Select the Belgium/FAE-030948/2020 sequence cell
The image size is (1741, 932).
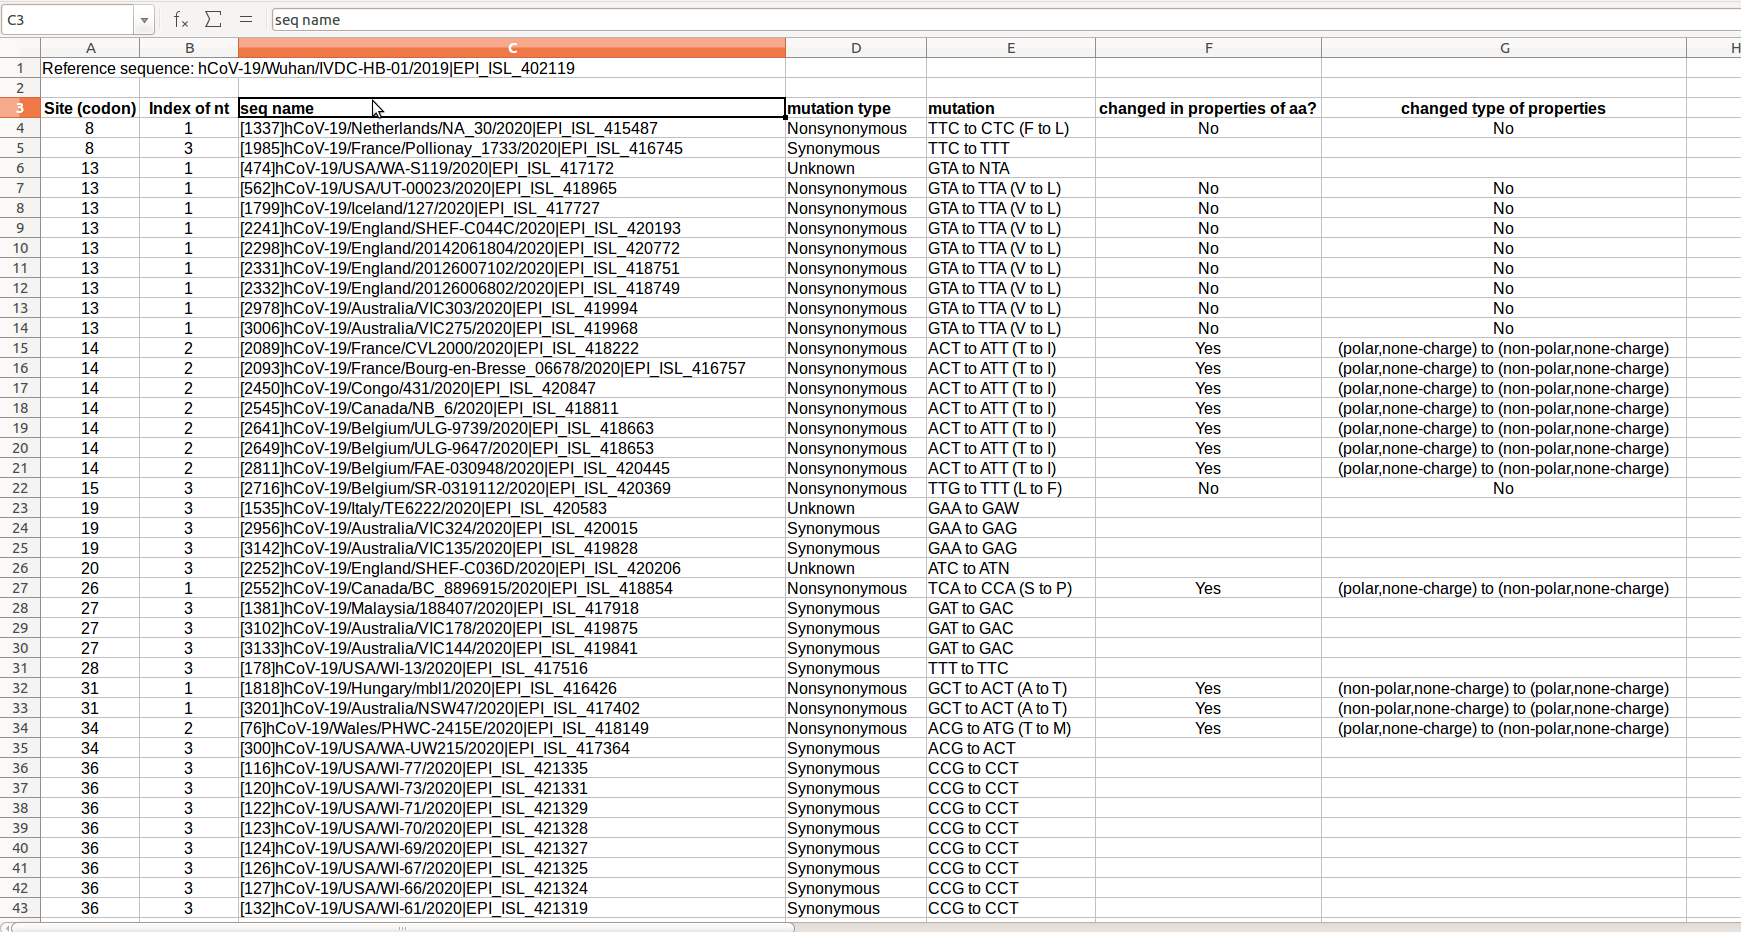pos(512,468)
